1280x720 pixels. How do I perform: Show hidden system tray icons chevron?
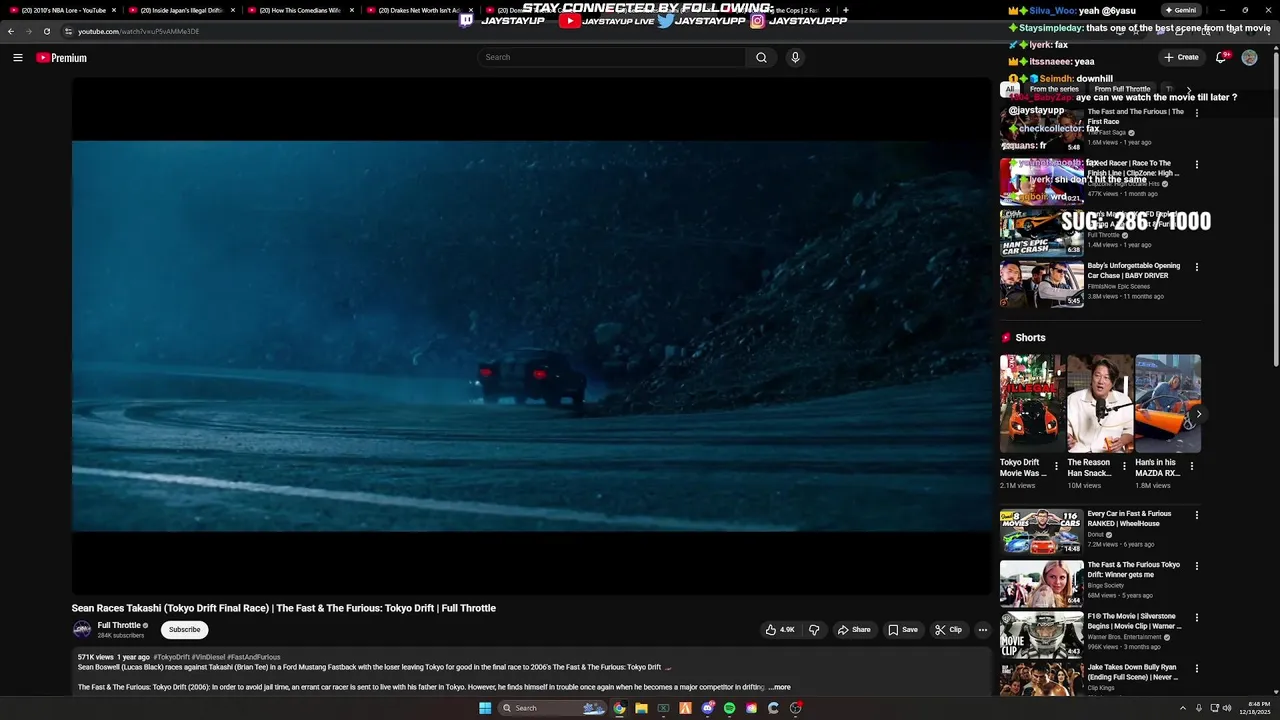click(1182, 708)
